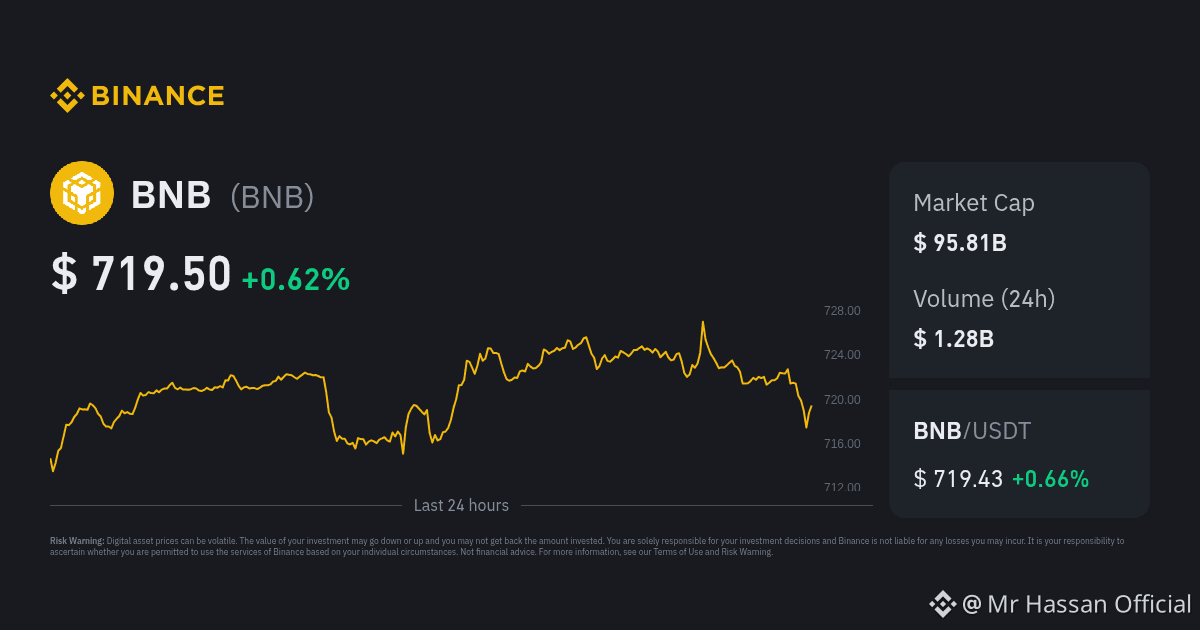Click the $ 95.81B market cap value

(x=960, y=243)
